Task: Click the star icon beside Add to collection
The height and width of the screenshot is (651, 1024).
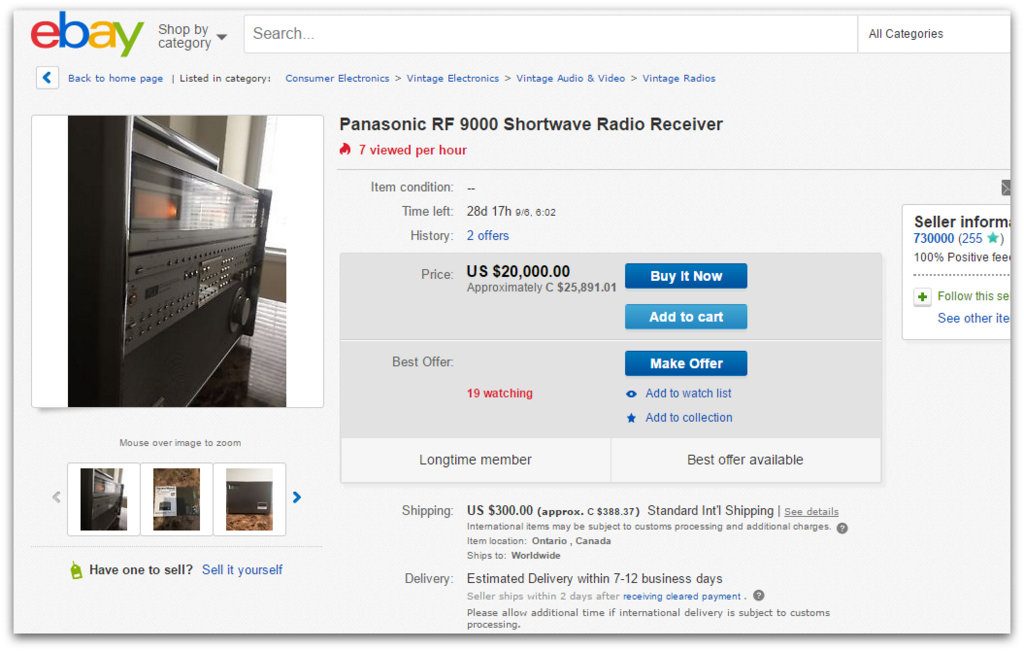Action: click(x=631, y=418)
